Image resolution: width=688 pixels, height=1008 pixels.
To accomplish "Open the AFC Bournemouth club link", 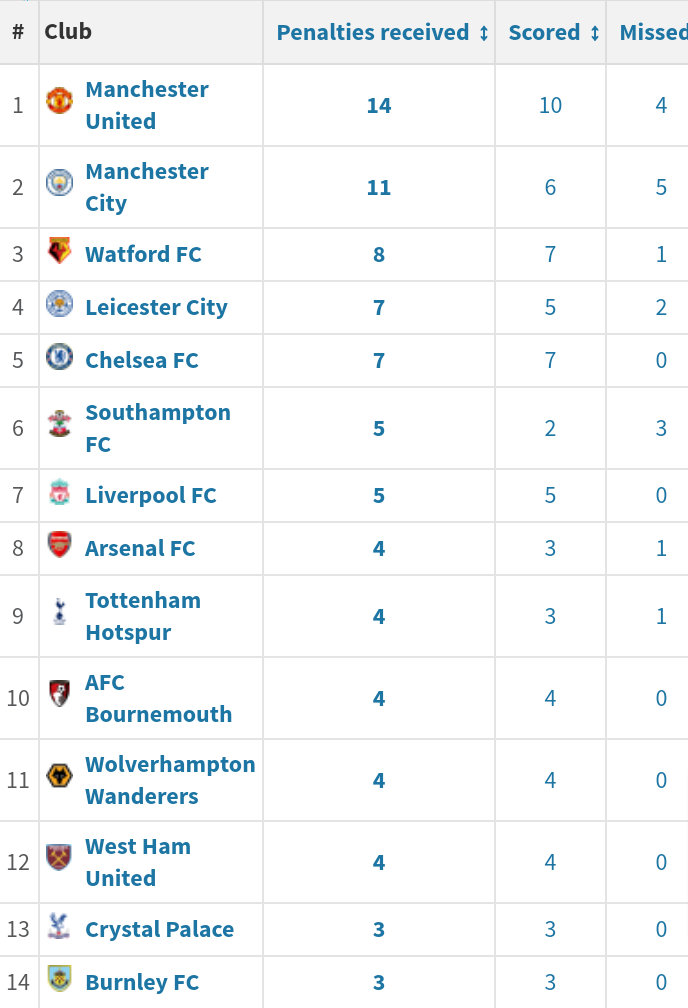I will (x=158, y=698).
